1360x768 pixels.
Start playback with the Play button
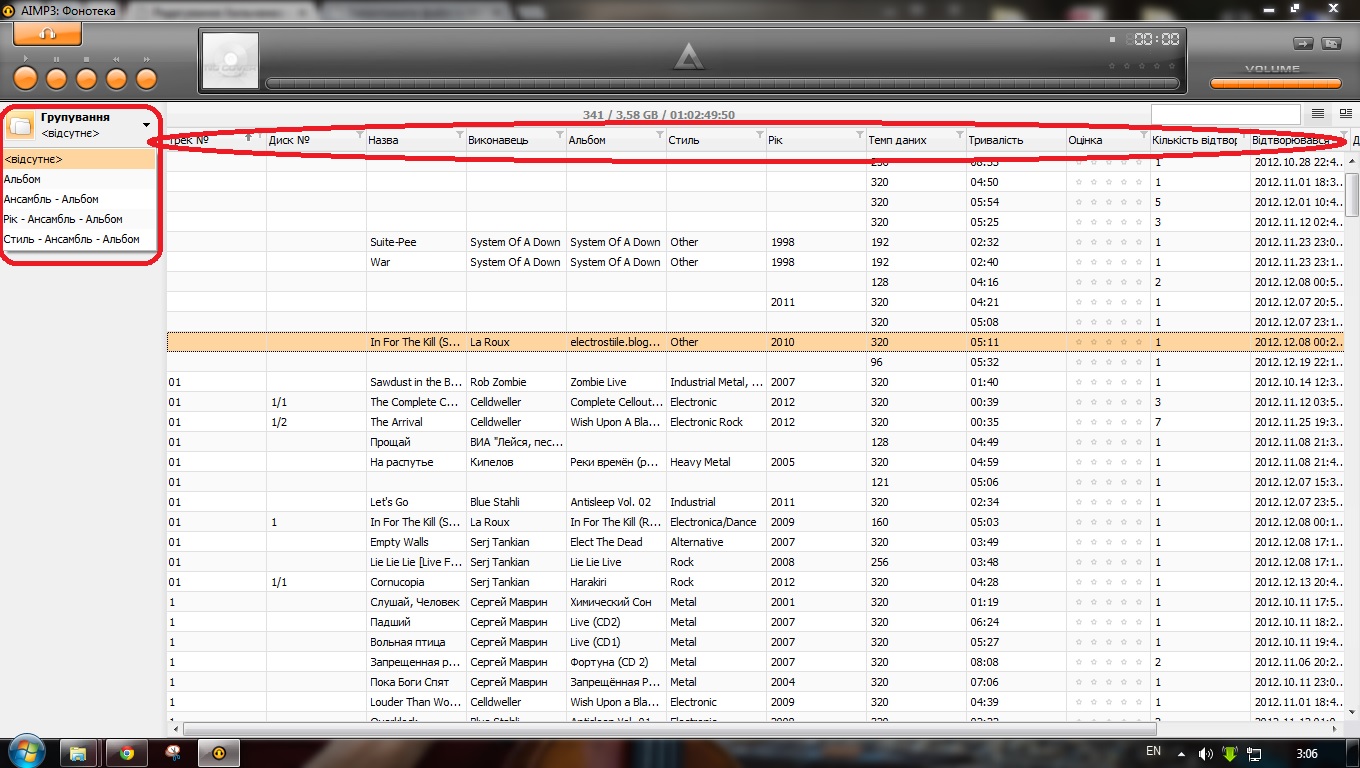pyautogui.click(x=26, y=78)
